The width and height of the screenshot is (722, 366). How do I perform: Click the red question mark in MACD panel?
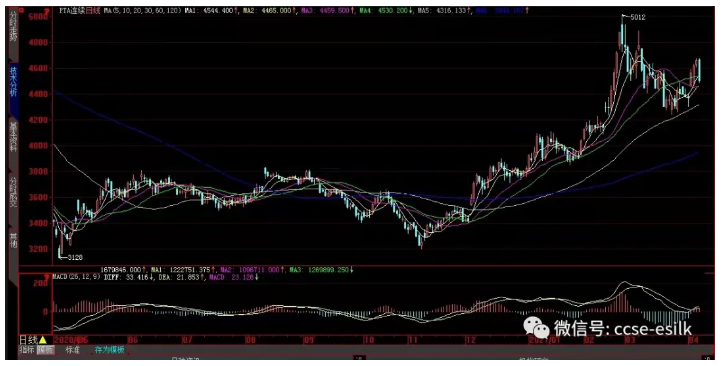(46, 277)
